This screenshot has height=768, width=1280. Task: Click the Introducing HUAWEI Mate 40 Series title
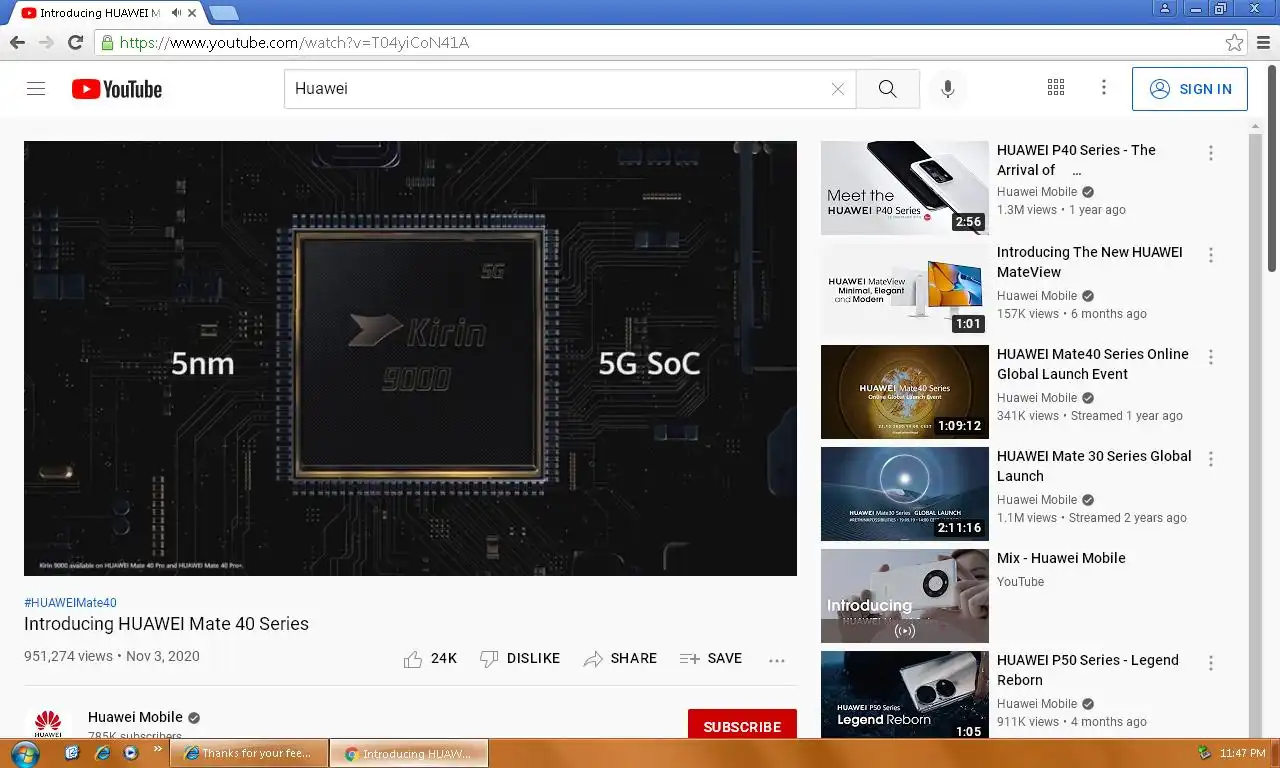click(x=166, y=624)
